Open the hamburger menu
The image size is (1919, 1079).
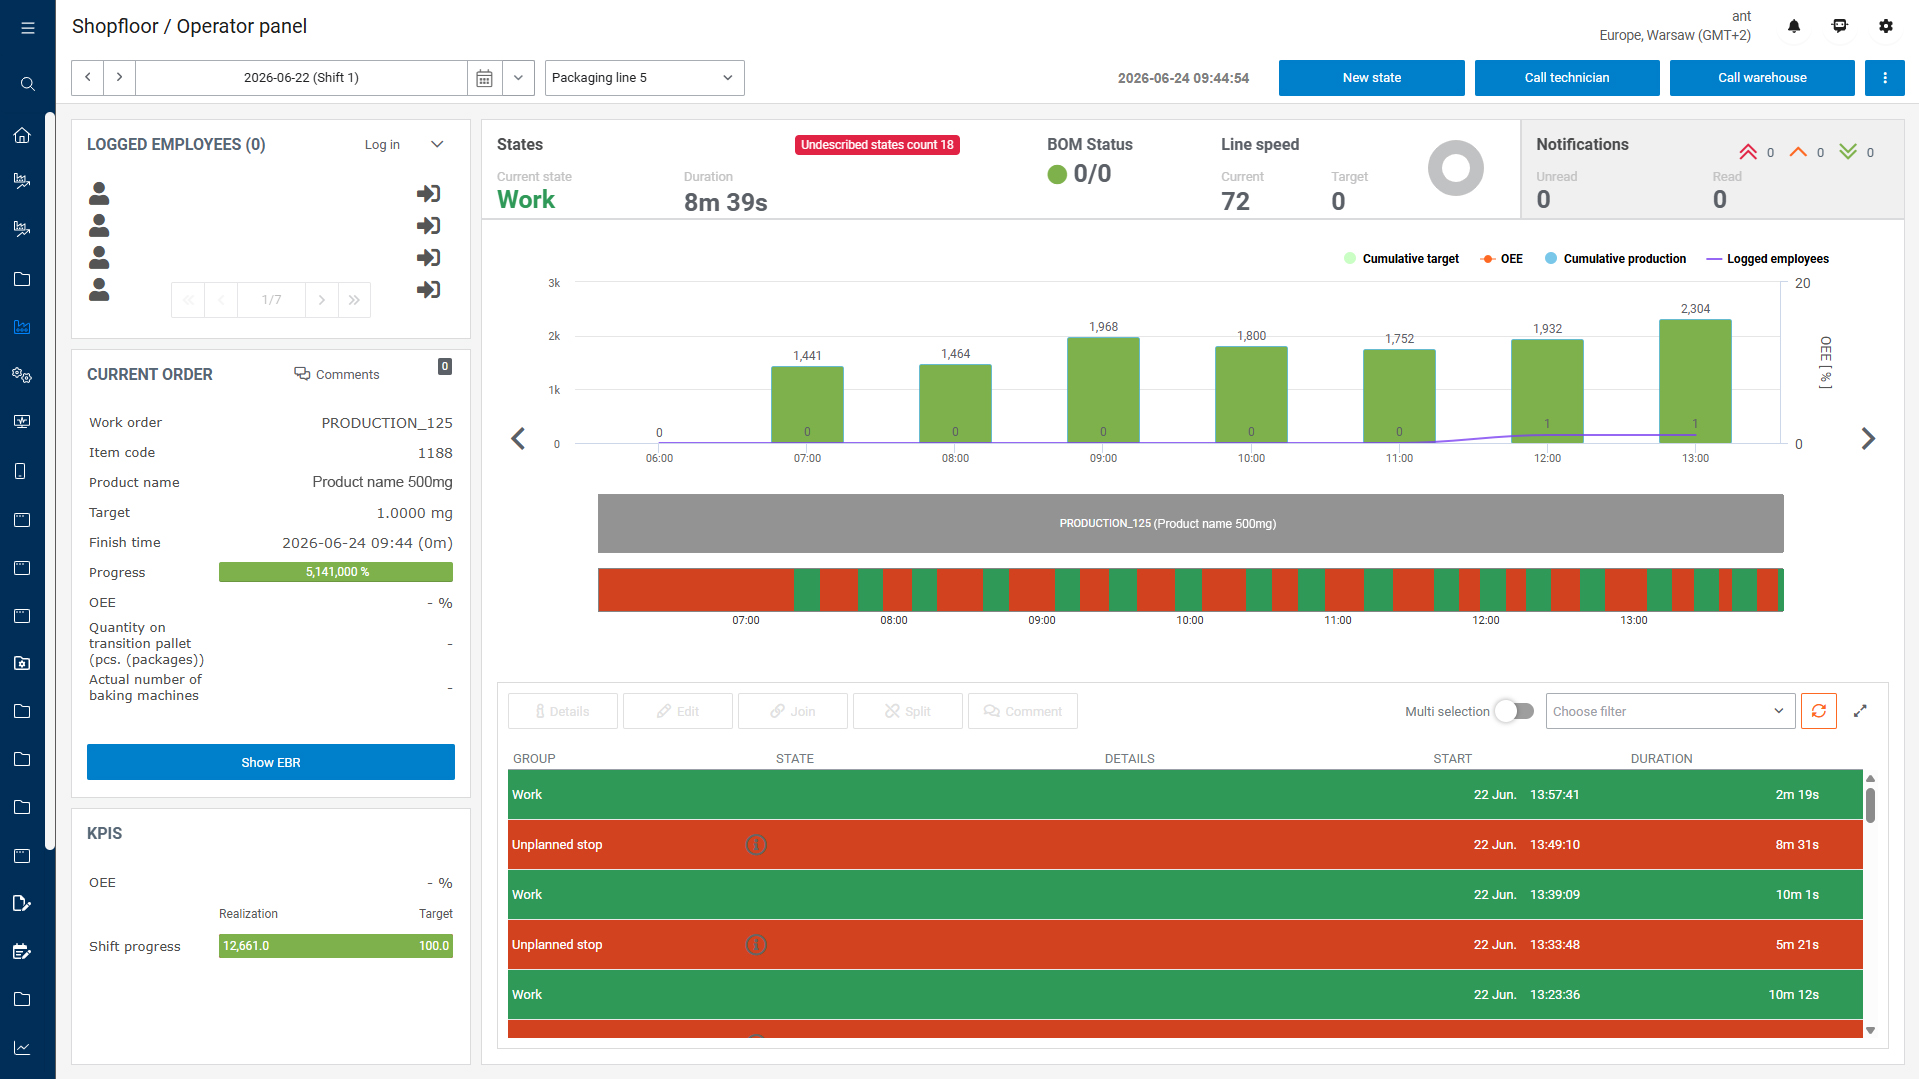click(27, 28)
